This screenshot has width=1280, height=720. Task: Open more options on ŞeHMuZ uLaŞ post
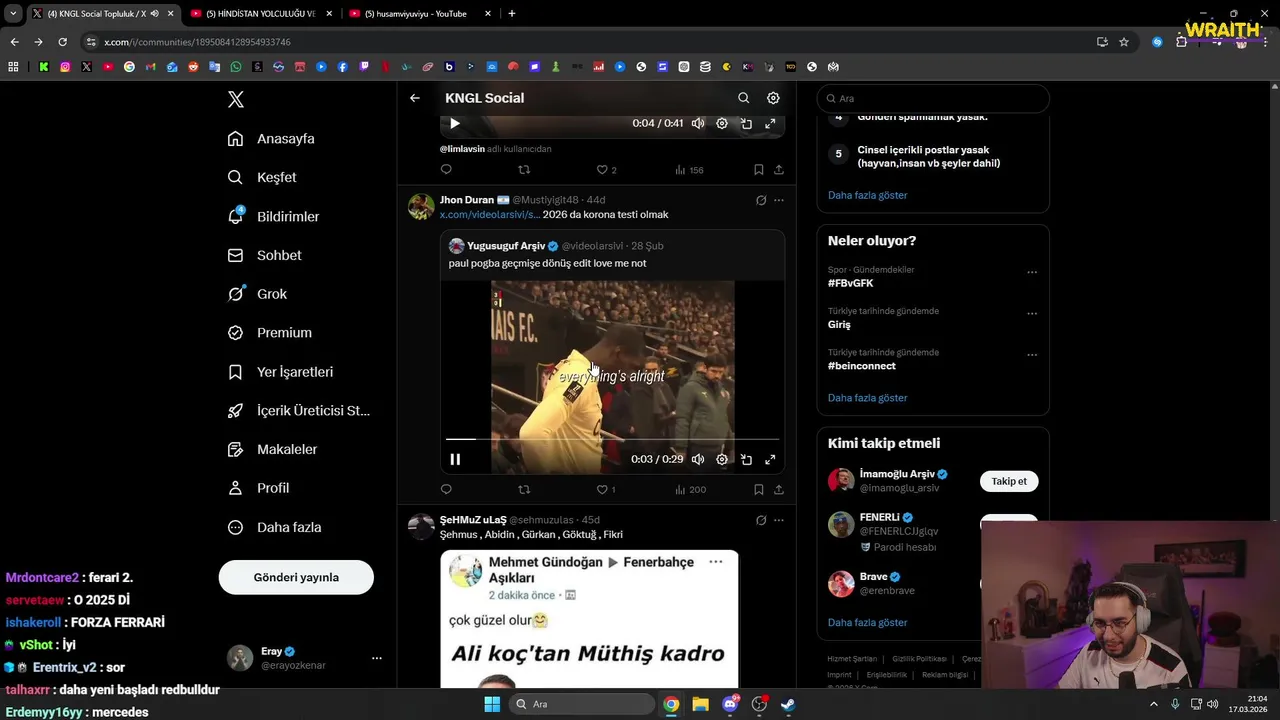(x=779, y=520)
